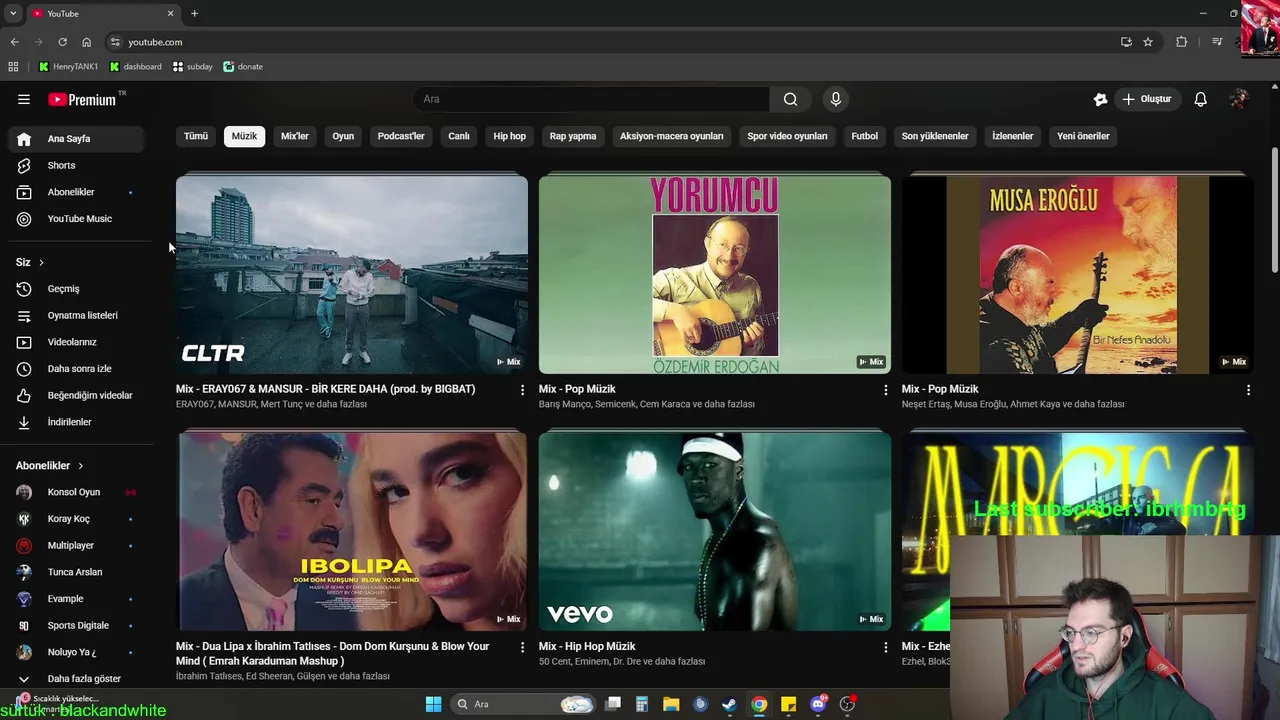
Task: Open Musa Eroğlu mix thumbnail
Action: click(1078, 275)
